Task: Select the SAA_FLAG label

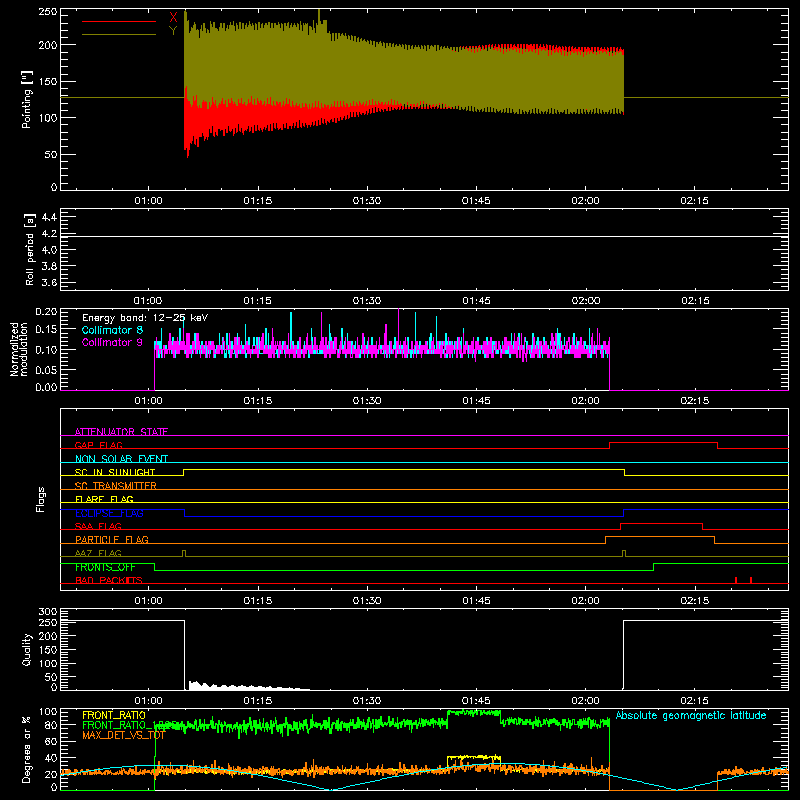Action: (x=98, y=526)
